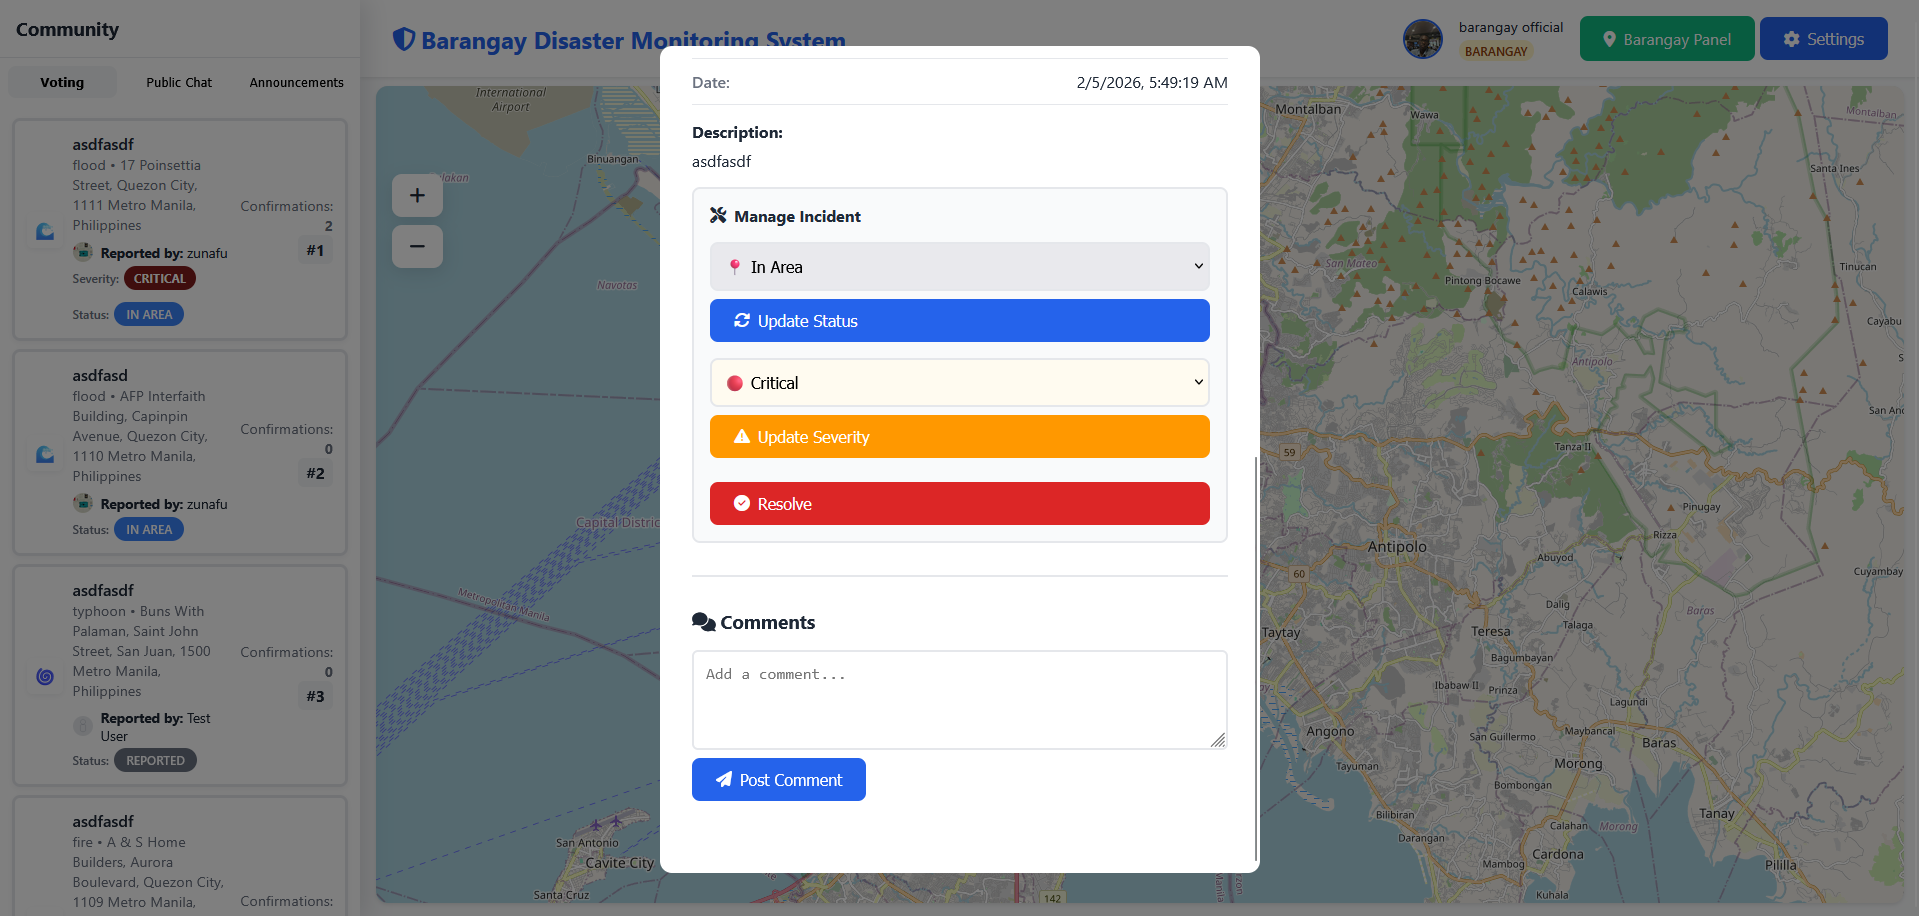Click the Cavite City label on the map

[x=619, y=863]
